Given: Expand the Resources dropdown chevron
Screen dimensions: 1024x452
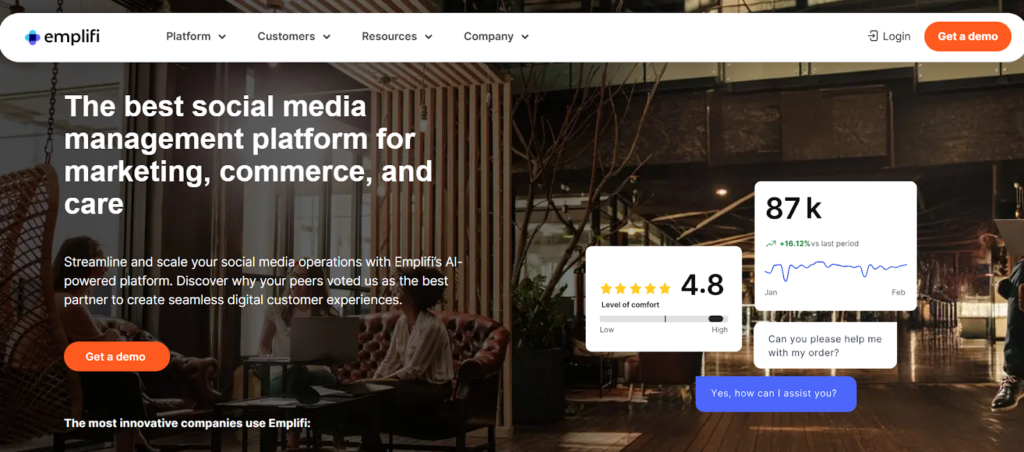Looking at the screenshot, I should point(428,37).
